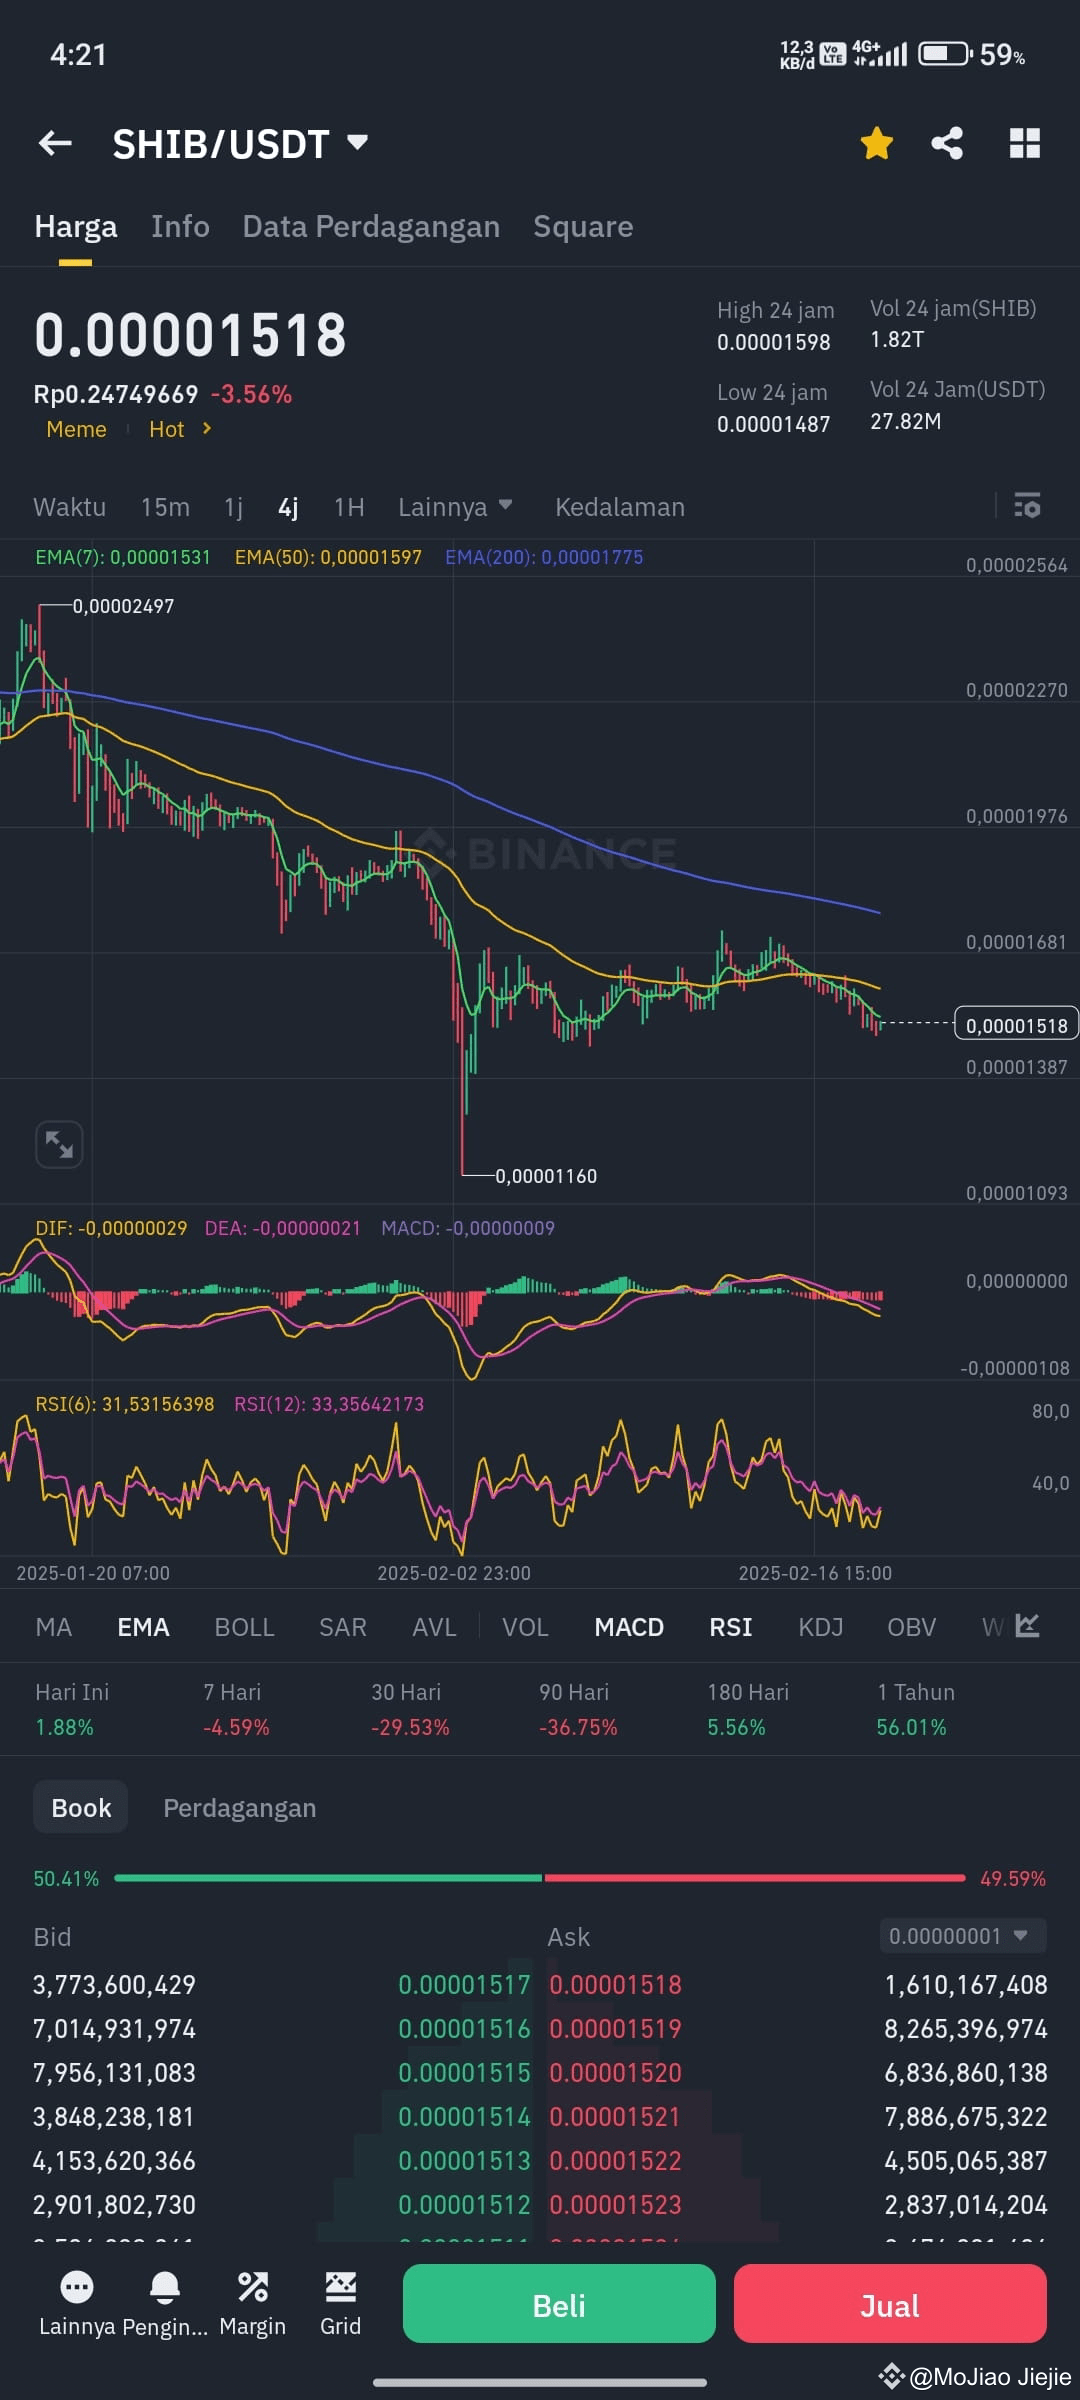
Task: Toggle the favorite star icon
Action: coord(877,143)
